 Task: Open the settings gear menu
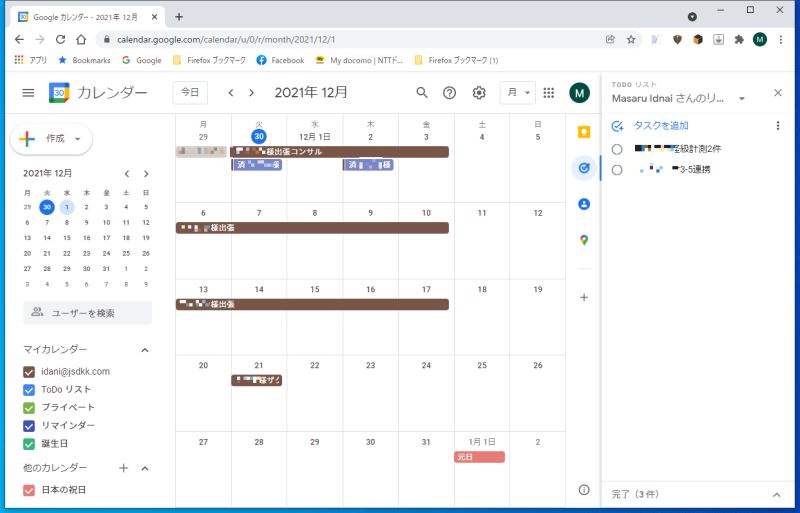coord(479,92)
